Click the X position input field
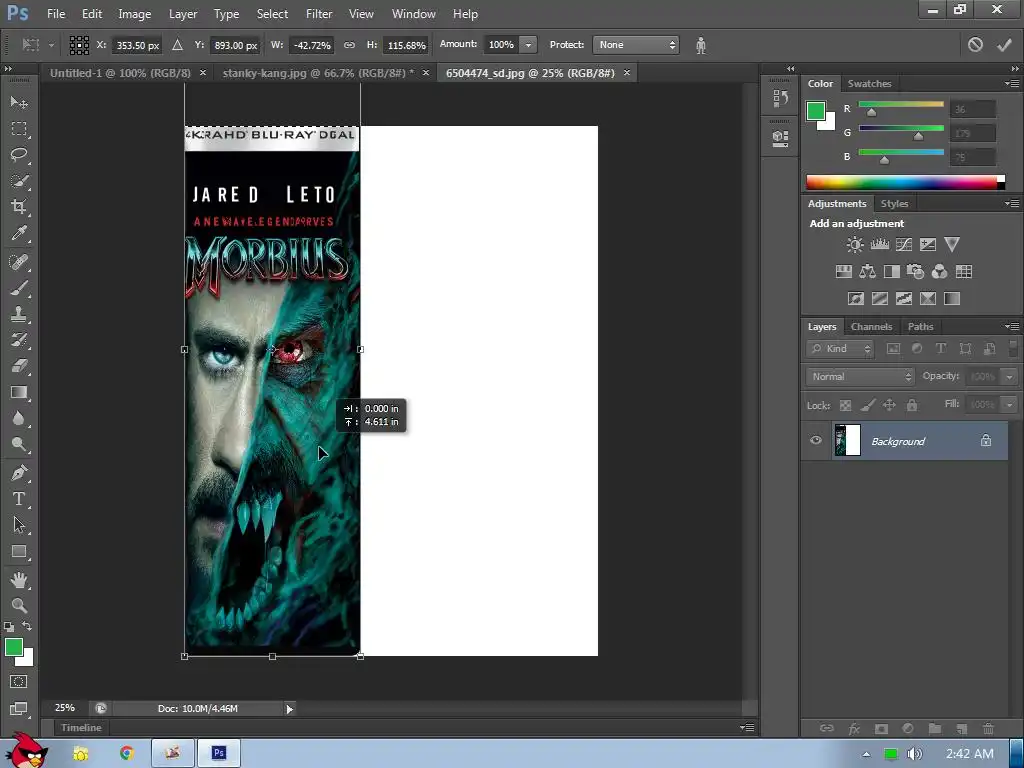This screenshot has width=1024, height=768. [137, 45]
